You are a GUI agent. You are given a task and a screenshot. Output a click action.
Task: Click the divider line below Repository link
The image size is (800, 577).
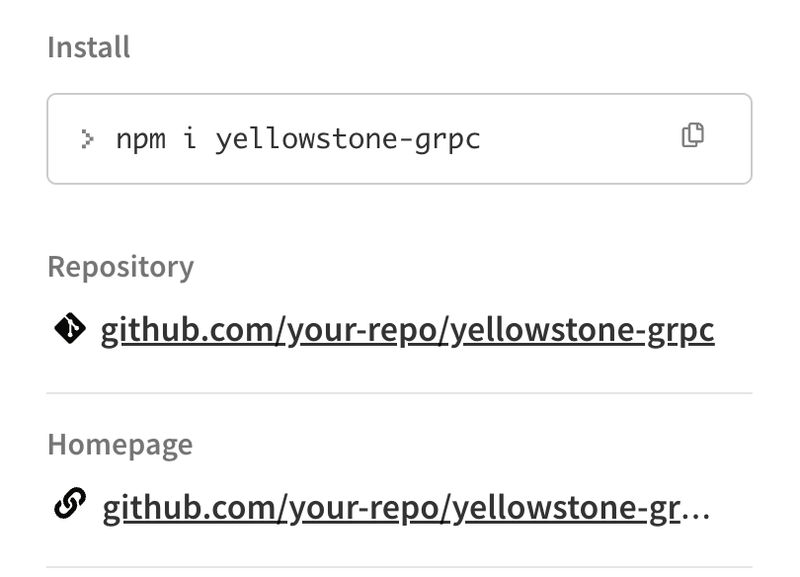(x=399, y=393)
